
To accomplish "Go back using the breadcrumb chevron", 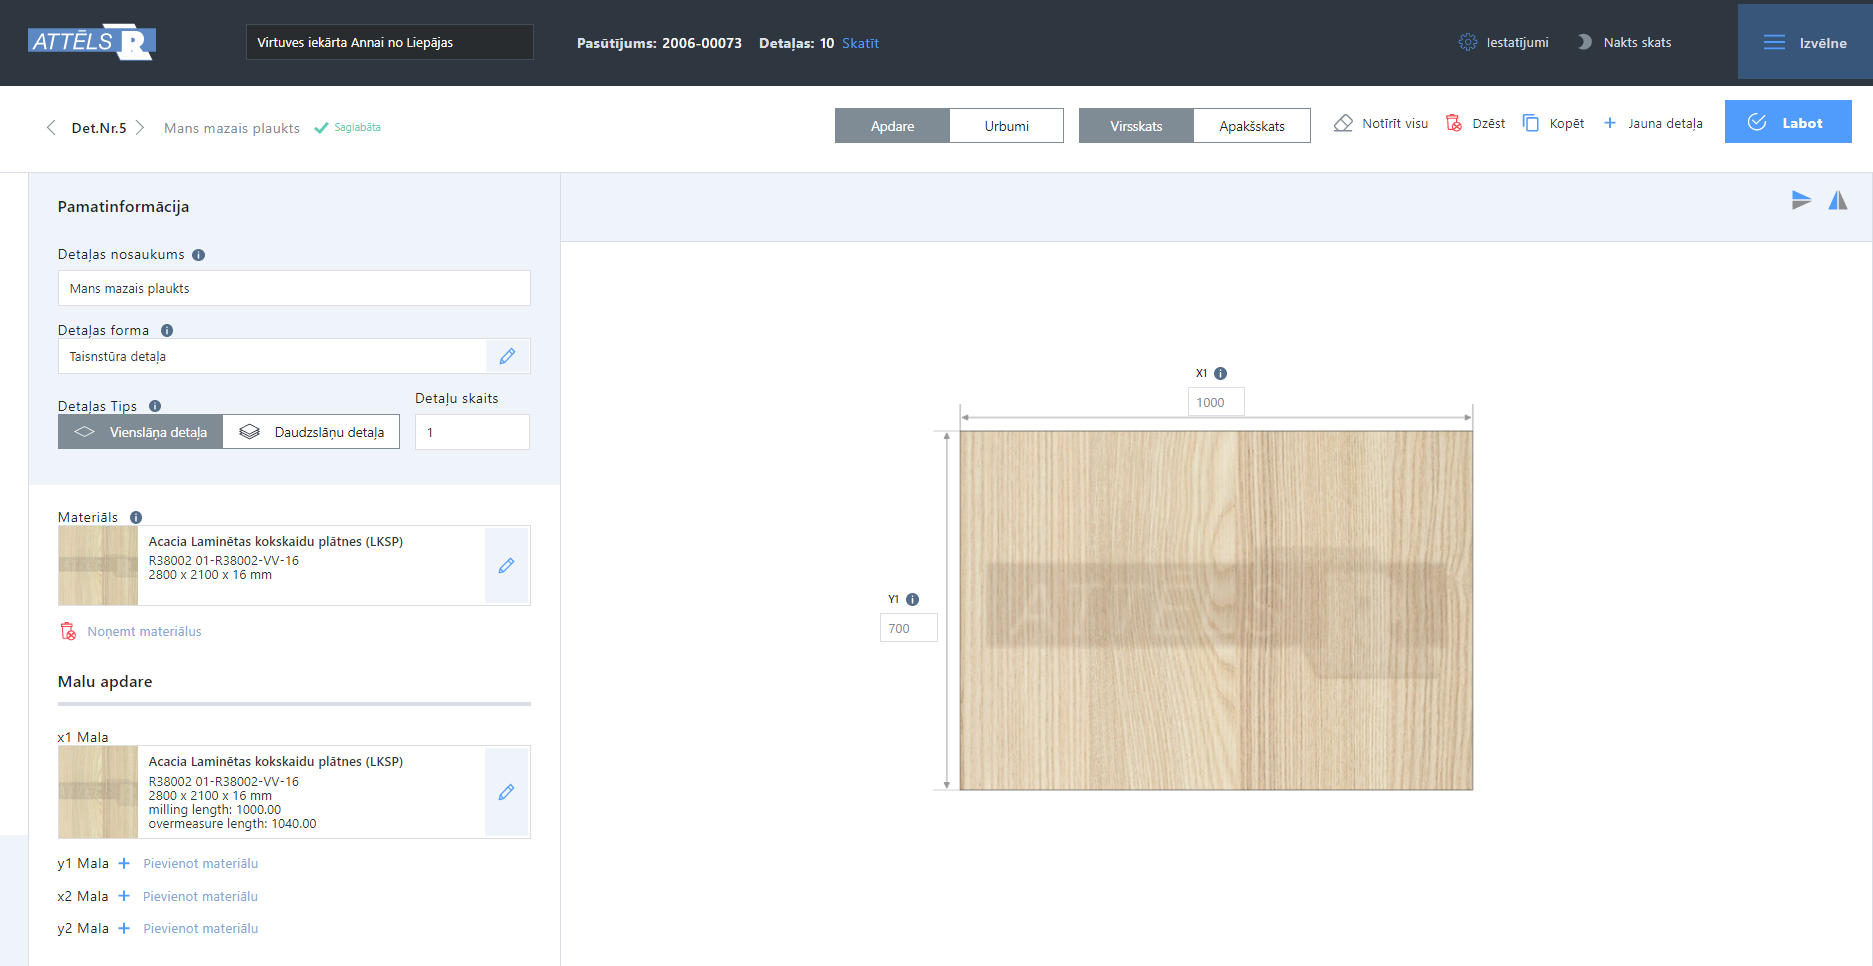I will (50, 128).
